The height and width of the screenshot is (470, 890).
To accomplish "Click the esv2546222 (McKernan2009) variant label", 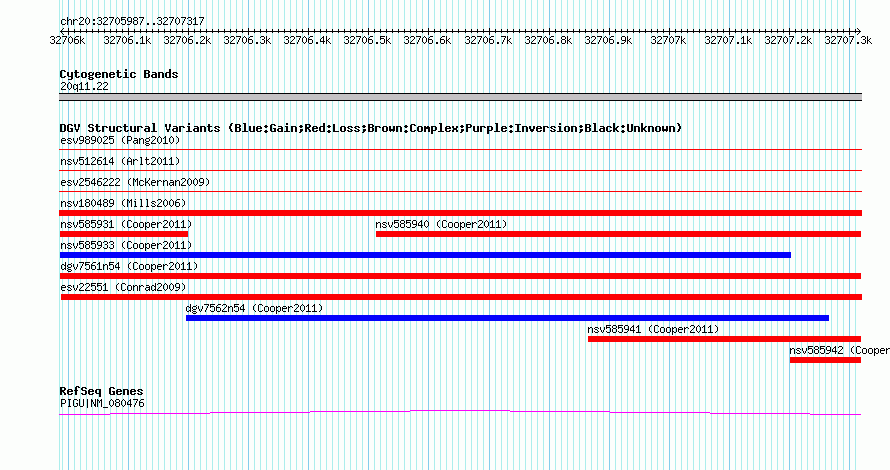I will point(135,182).
